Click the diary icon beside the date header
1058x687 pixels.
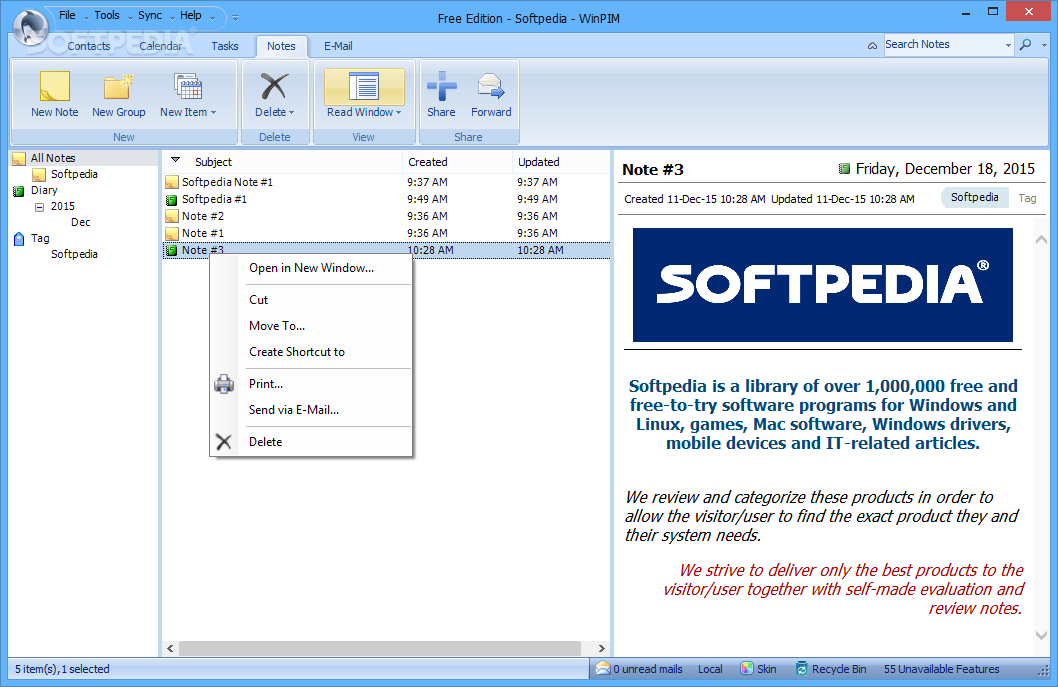pyautogui.click(x=844, y=169)
